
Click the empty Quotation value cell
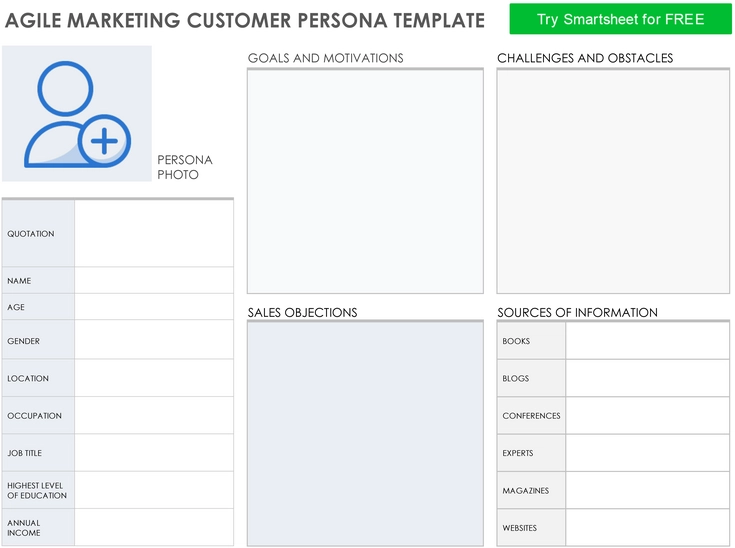tap(154, 233)
